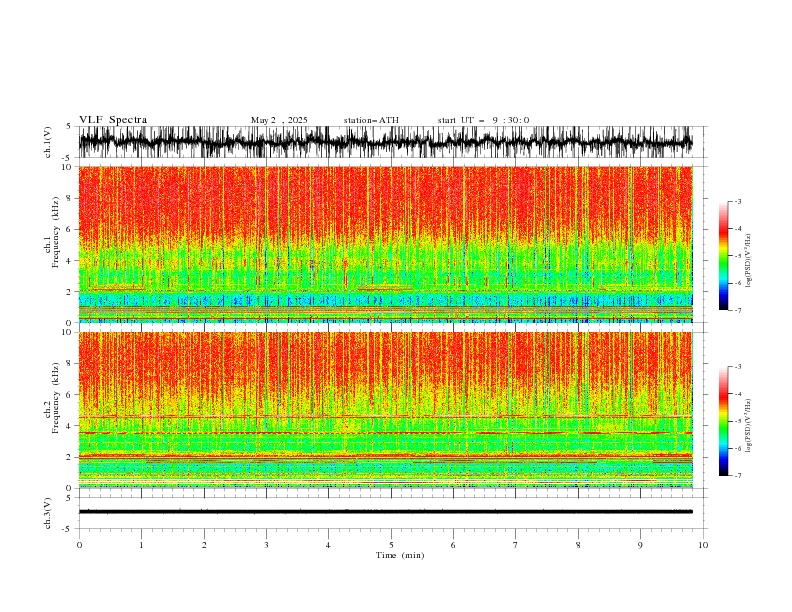Click time axis tick label "9"
Viewport: 792px width, 612px height.
640,545
